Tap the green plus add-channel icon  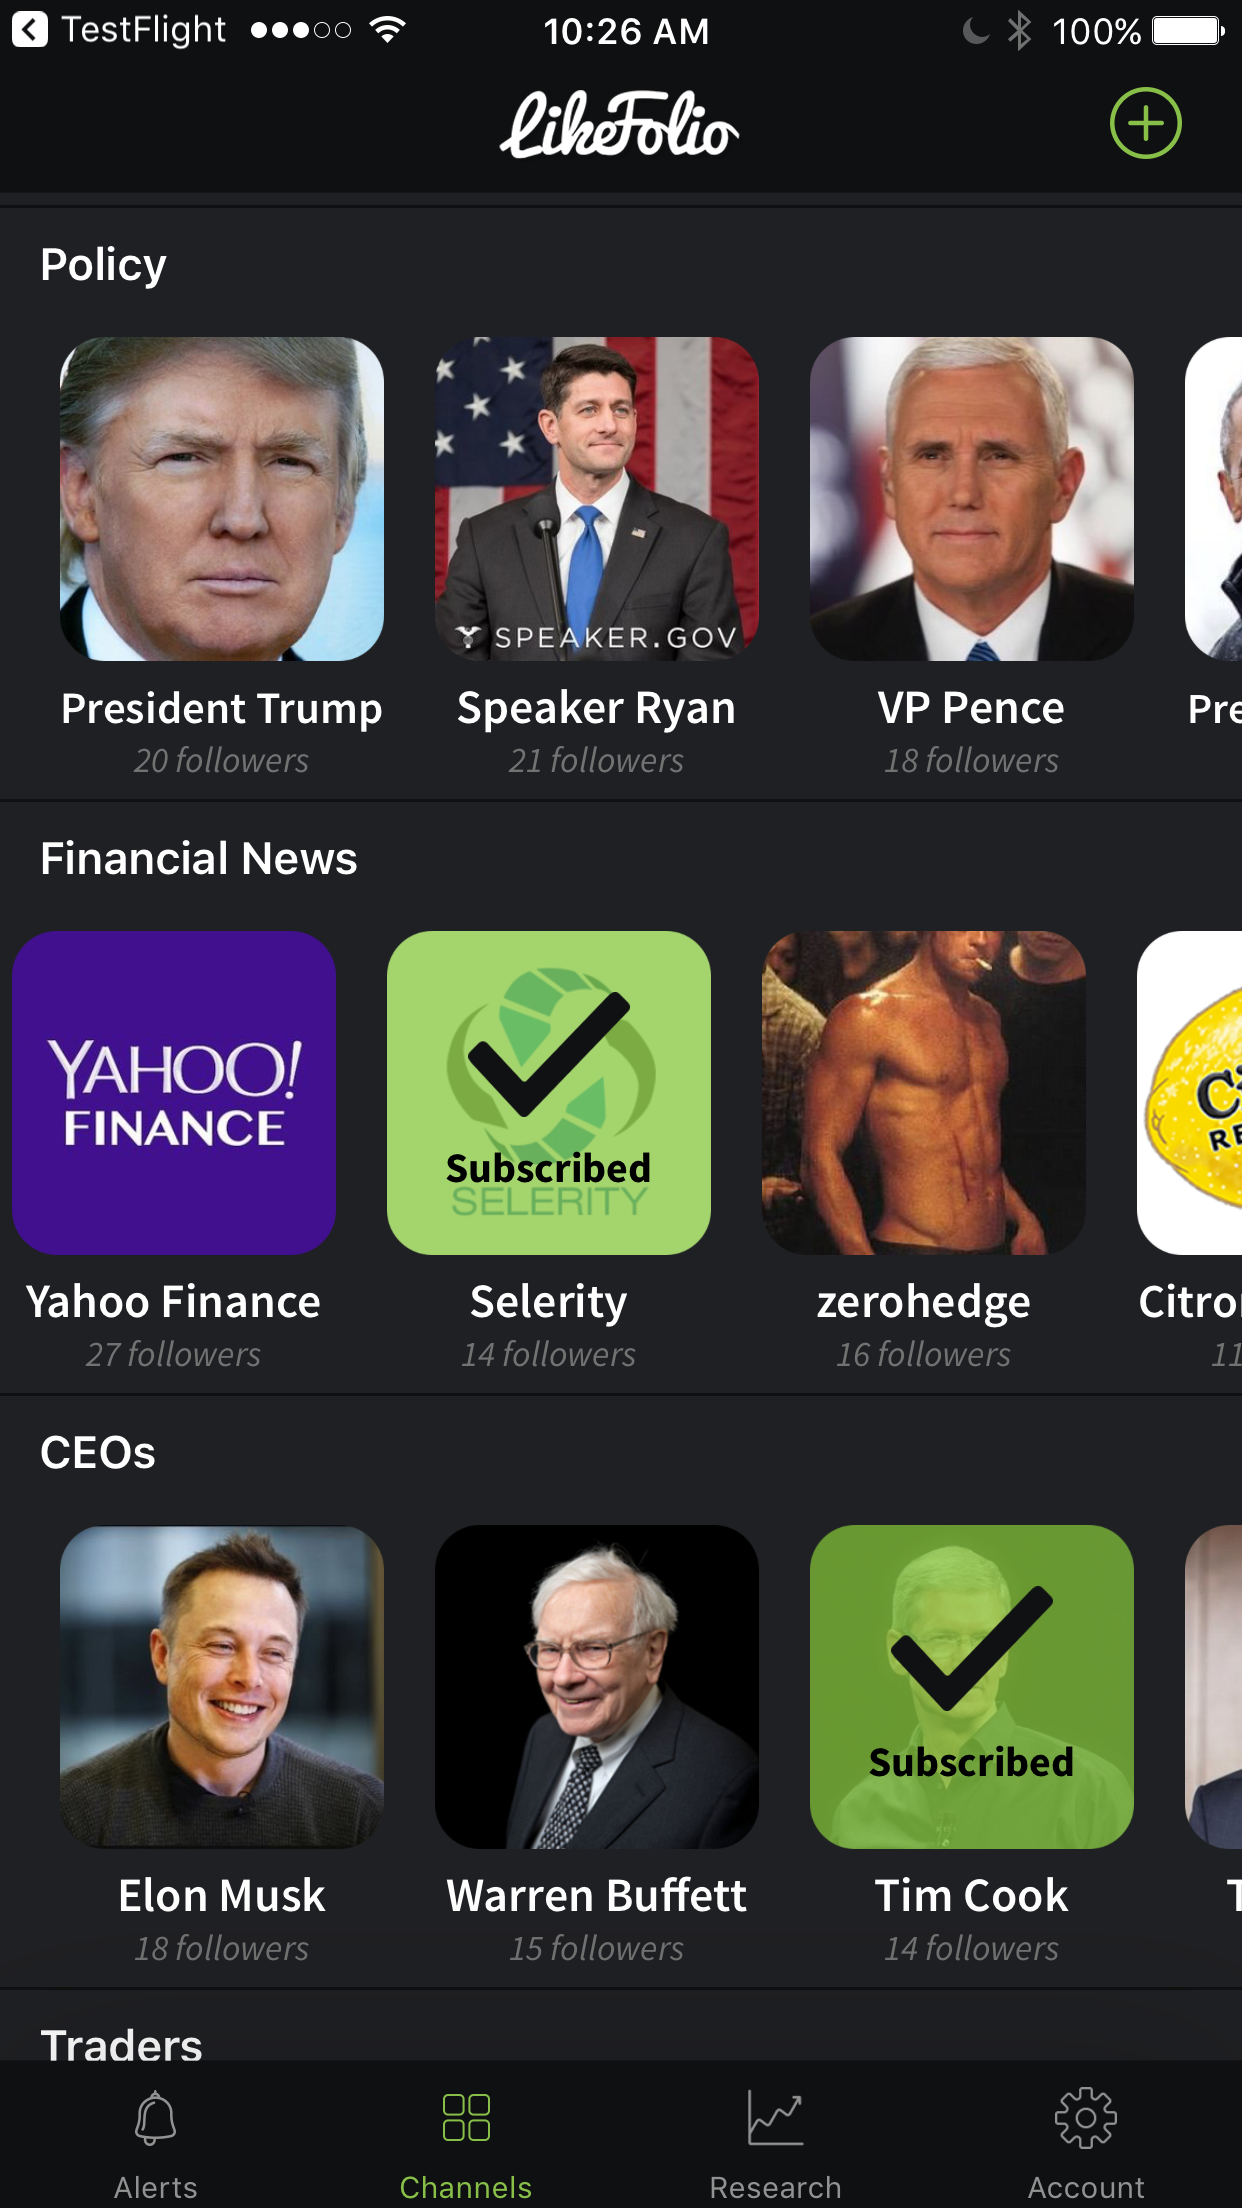pyautogui.click(x=1145, y=123)
